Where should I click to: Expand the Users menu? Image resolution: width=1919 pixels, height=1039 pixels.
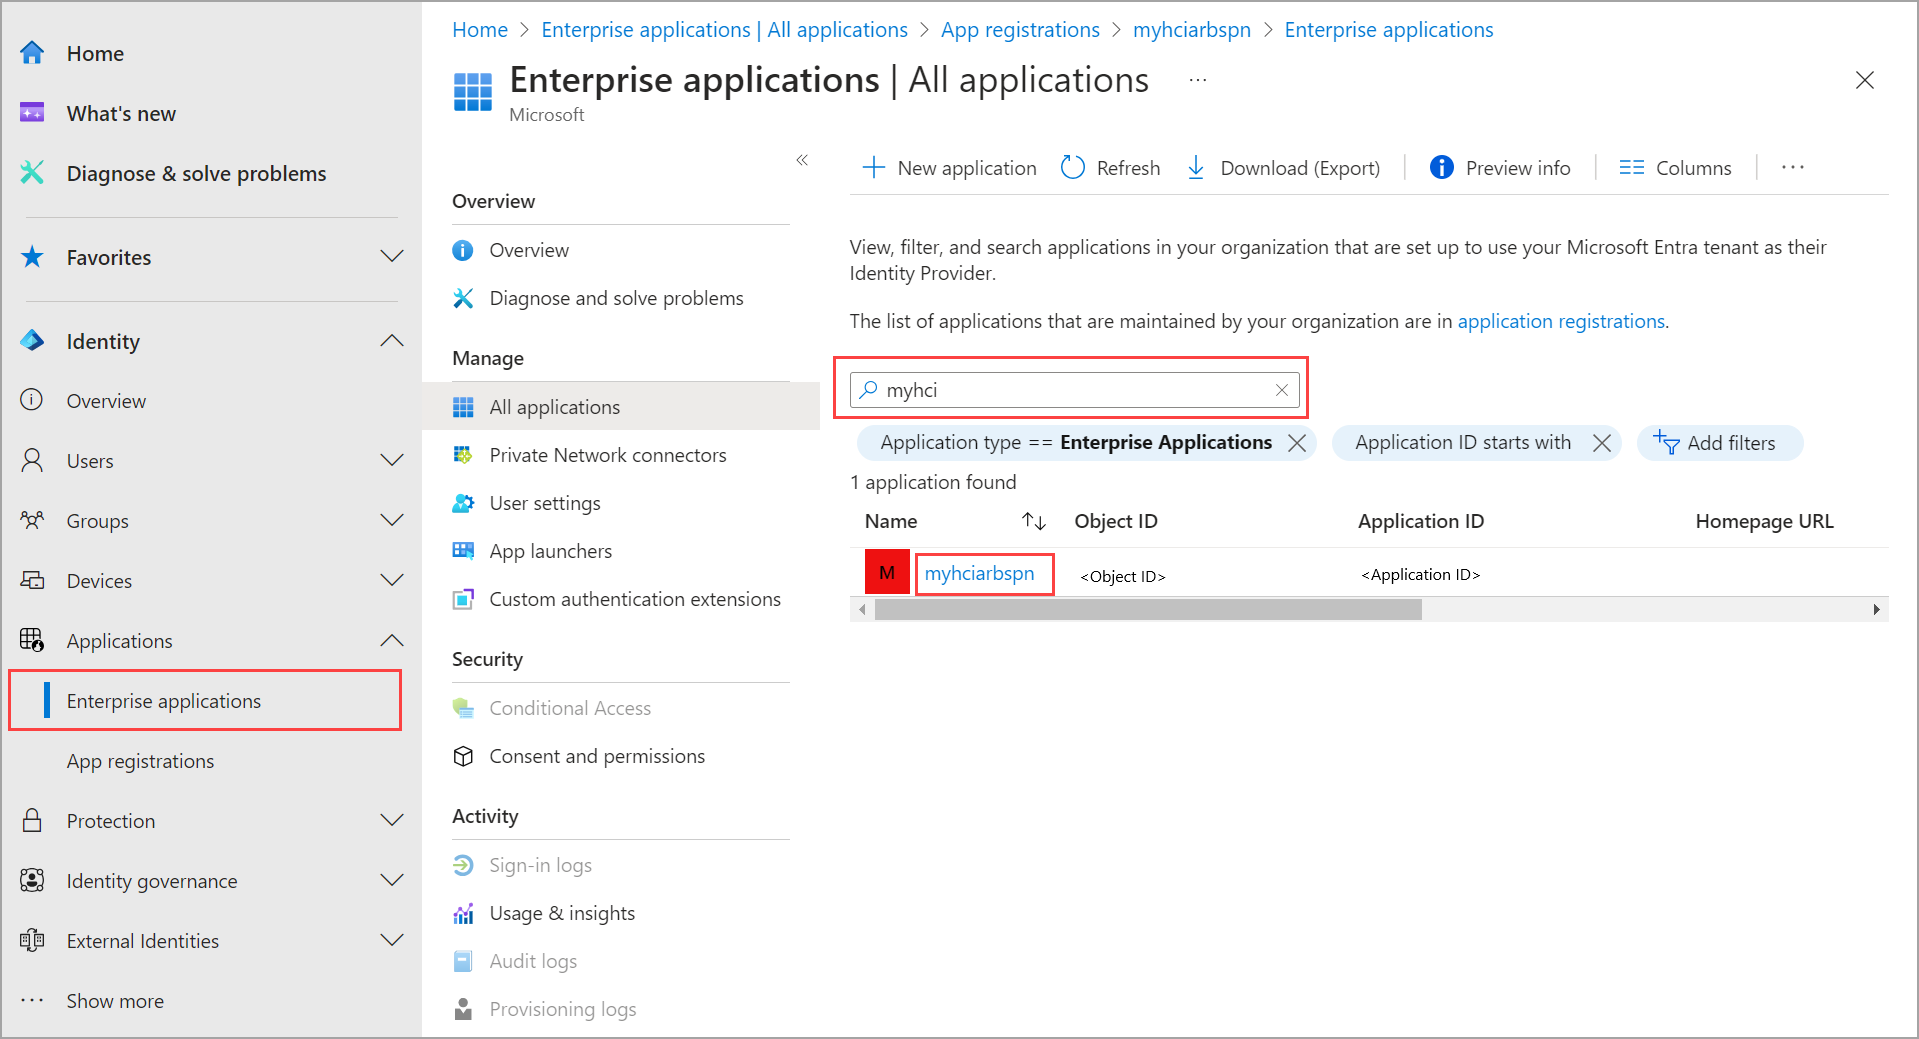coord(392,461)
